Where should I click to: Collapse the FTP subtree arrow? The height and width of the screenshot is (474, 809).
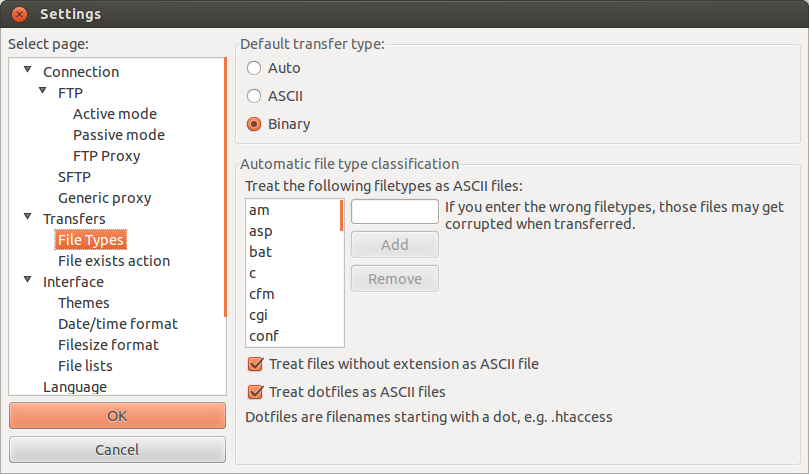43,90
